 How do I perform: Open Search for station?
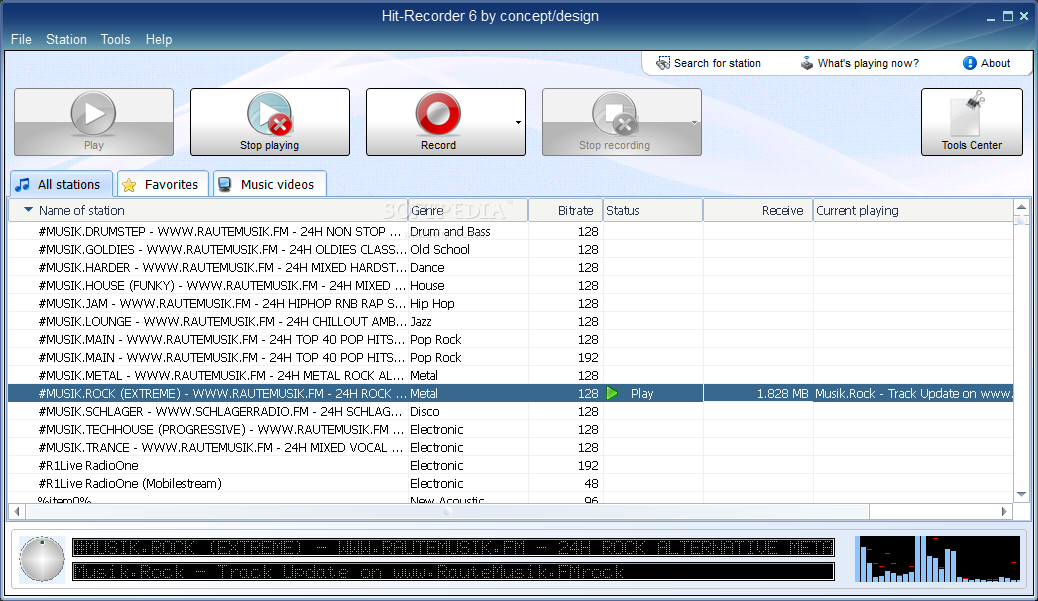[708, 64]
